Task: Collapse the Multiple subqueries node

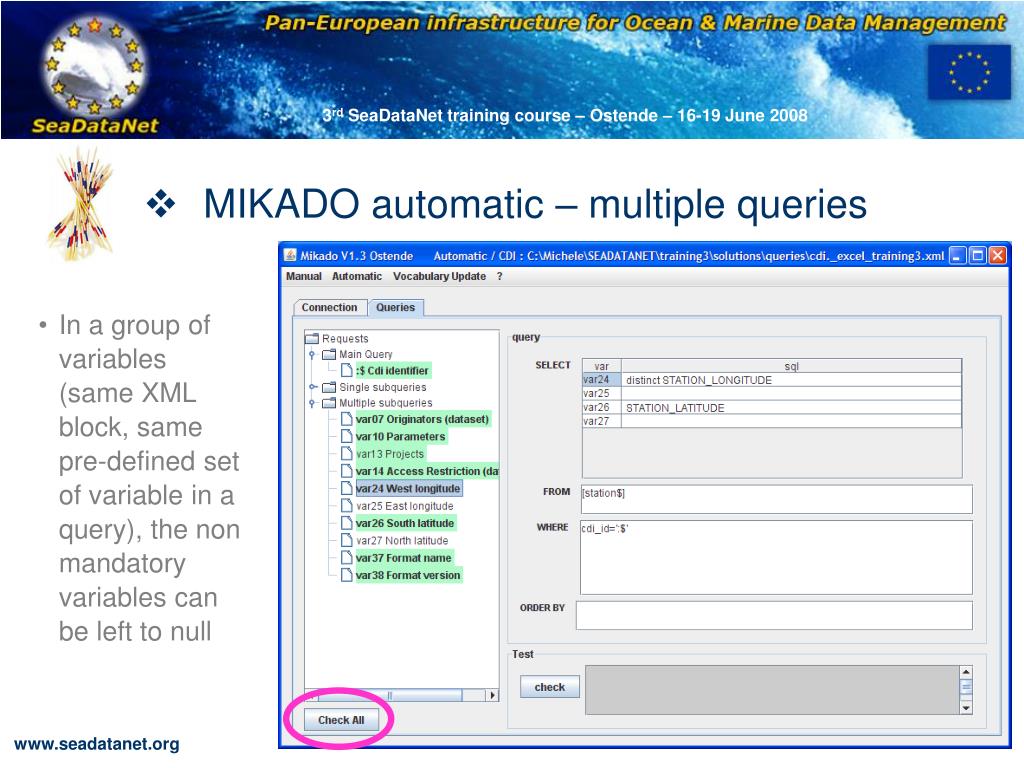Action: pyautogui.click(x=312, y=404)
